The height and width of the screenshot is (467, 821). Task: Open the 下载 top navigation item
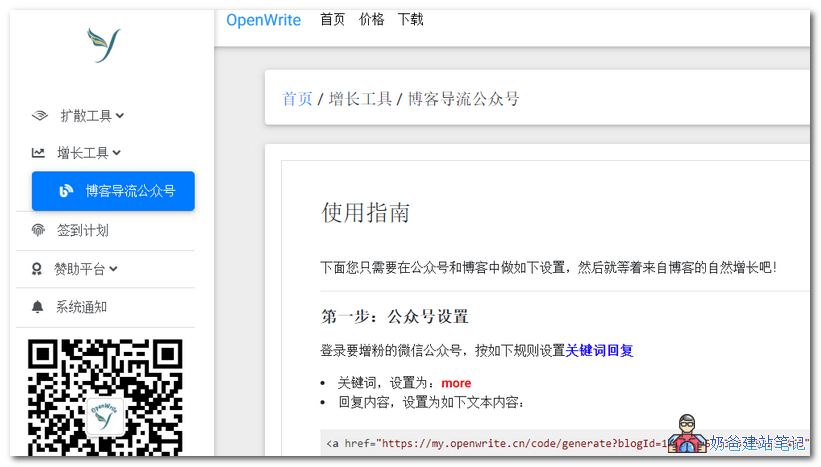tap(410, 20)
